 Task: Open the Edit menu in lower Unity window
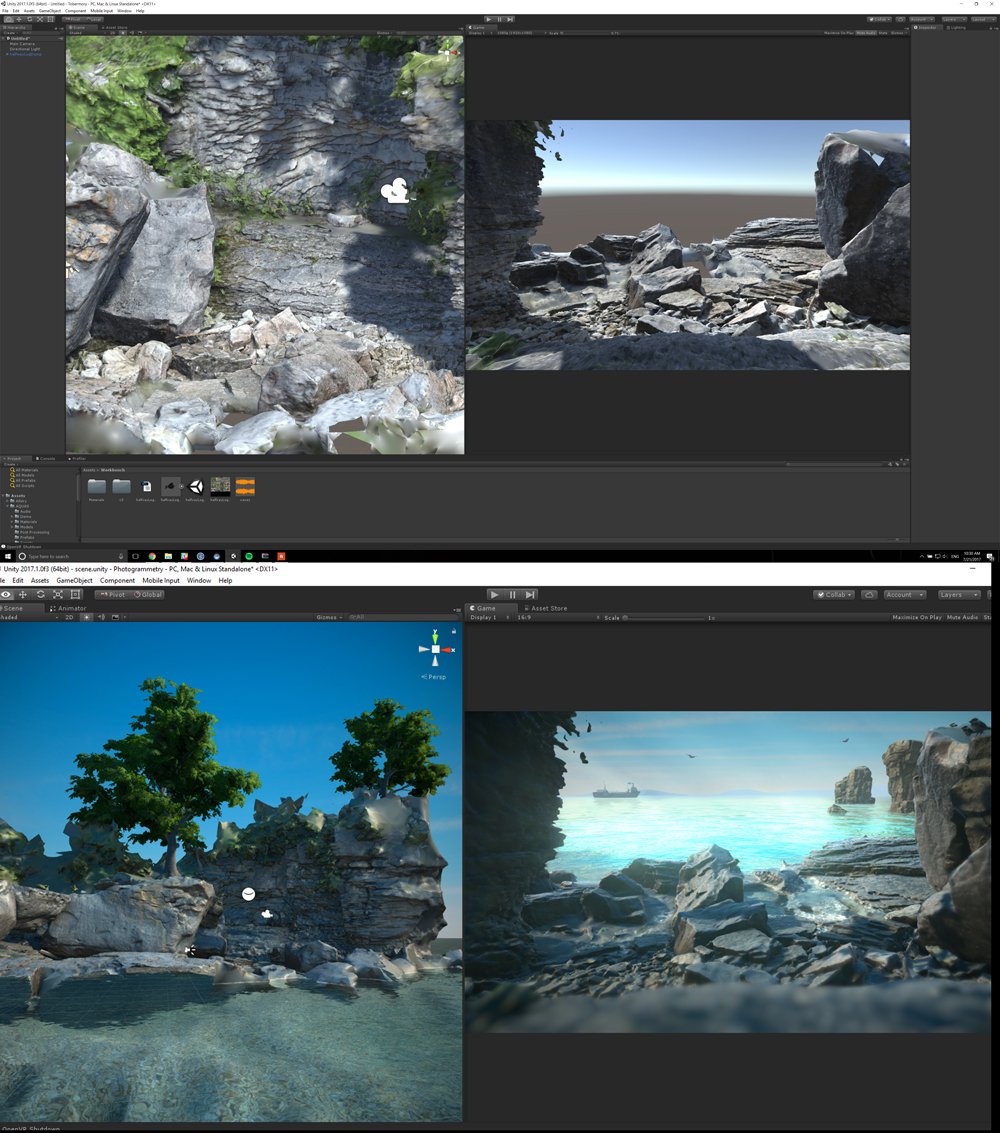(18, 580)
